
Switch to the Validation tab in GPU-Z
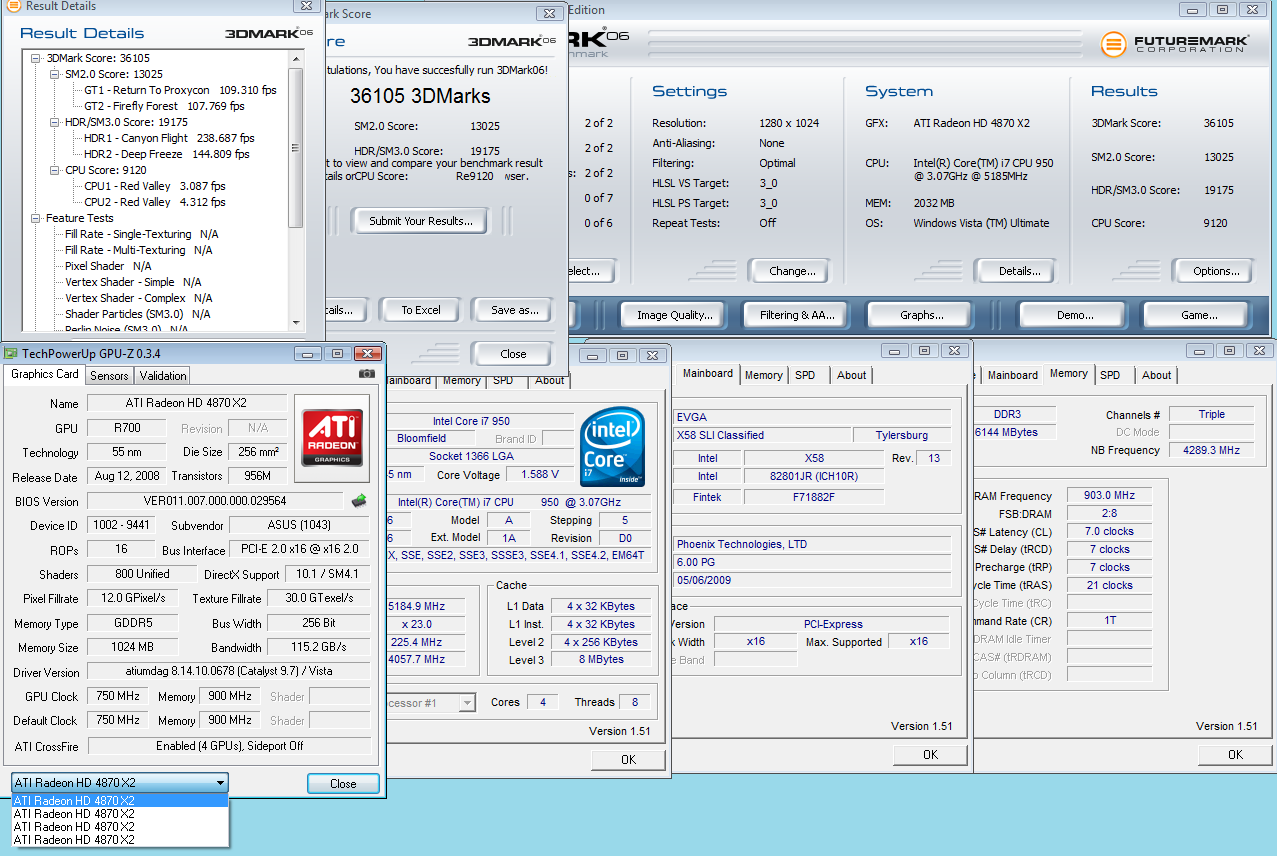163,376
